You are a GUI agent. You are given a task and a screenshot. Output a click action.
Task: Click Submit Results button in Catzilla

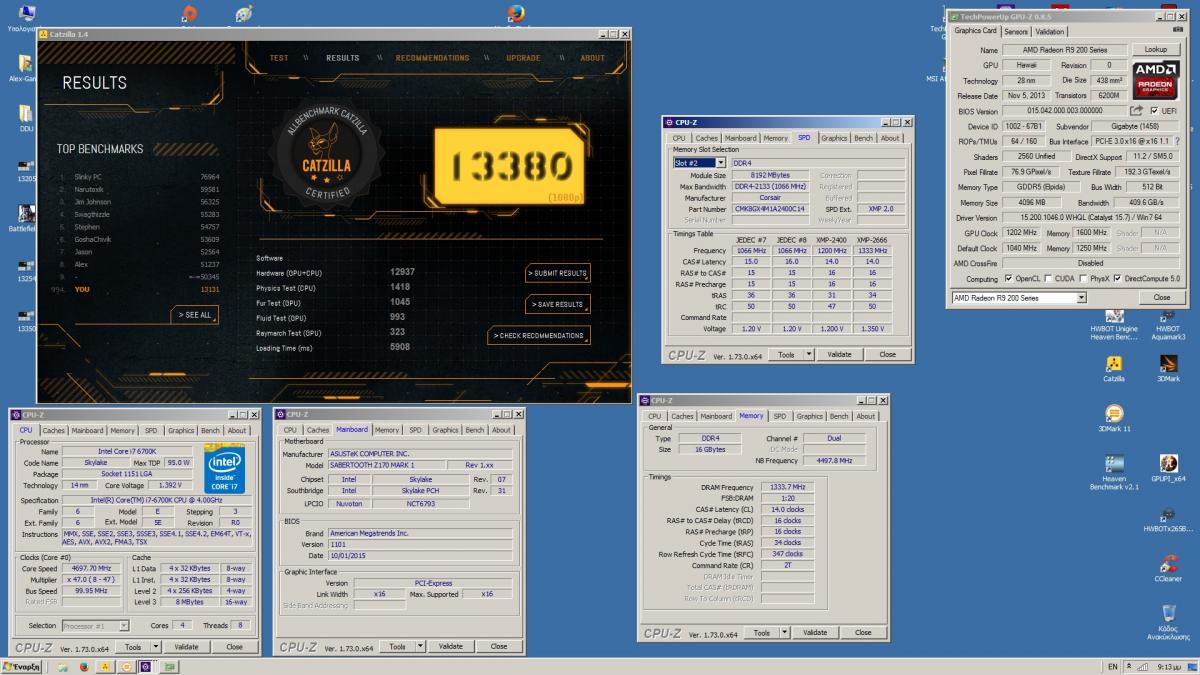pos(557,273)
